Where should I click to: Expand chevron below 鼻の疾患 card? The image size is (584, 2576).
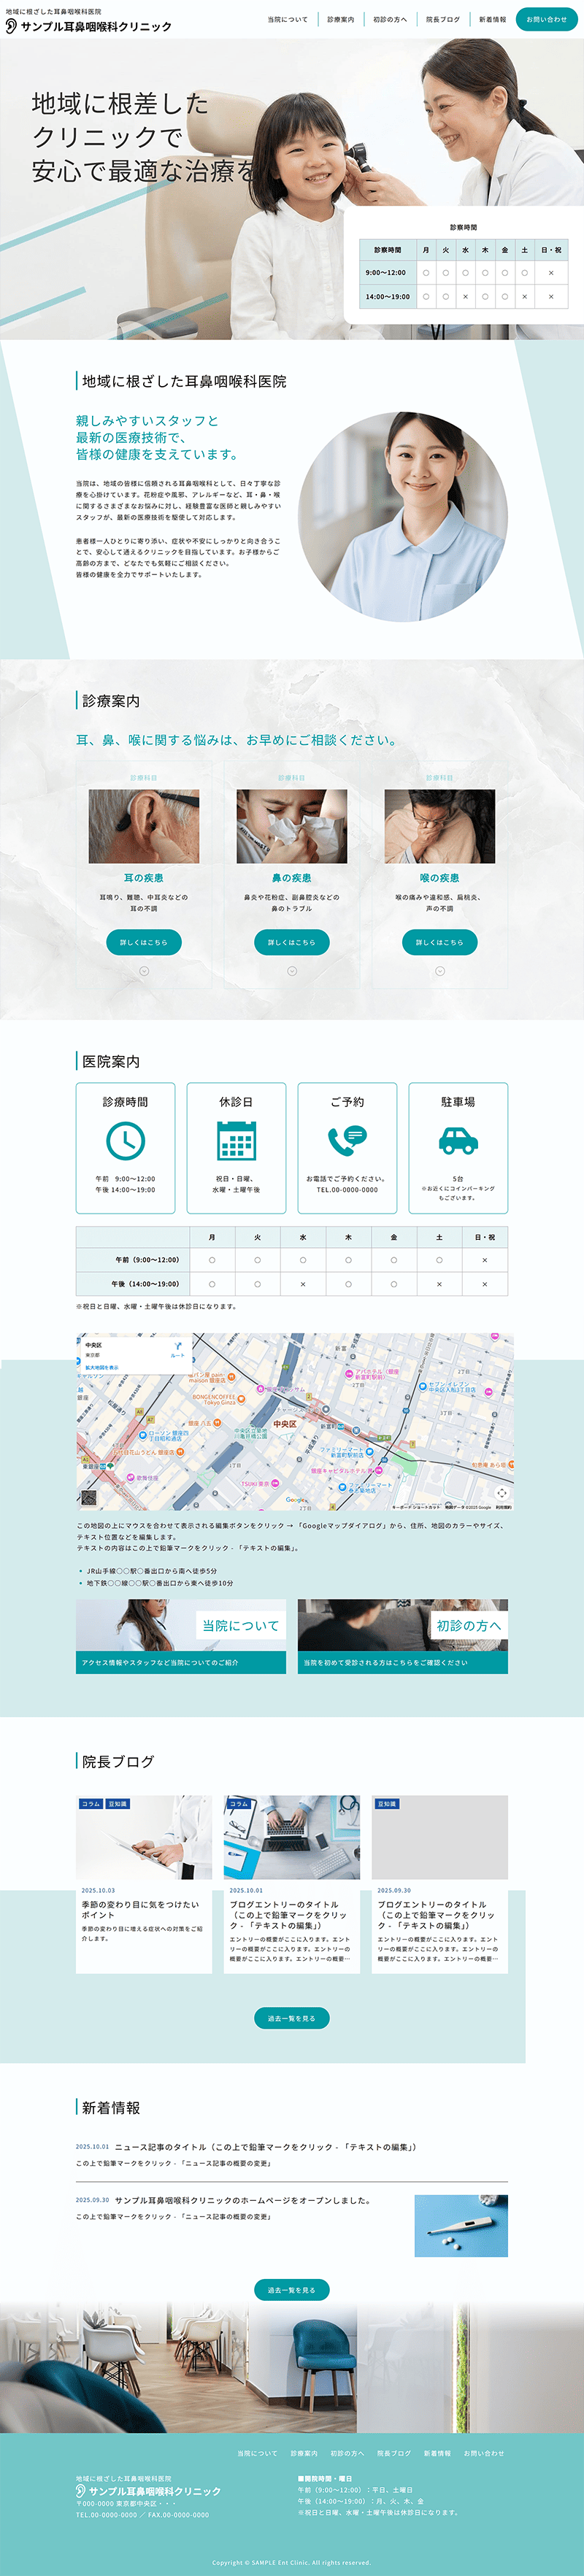pos(292,971)
